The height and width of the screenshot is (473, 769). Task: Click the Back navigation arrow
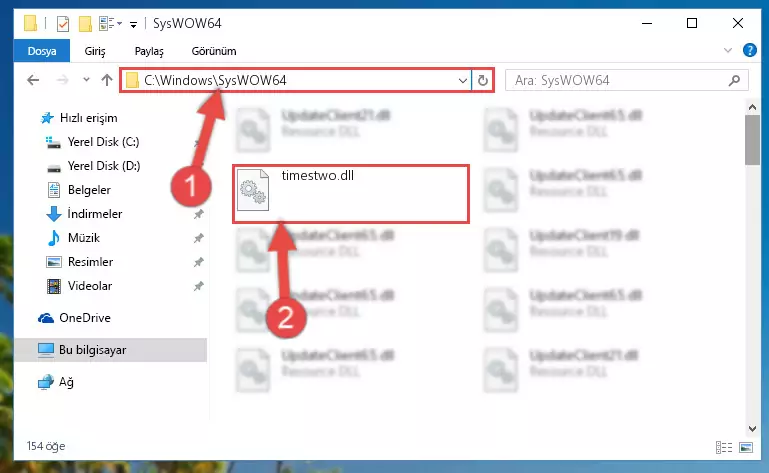(33, 80)
